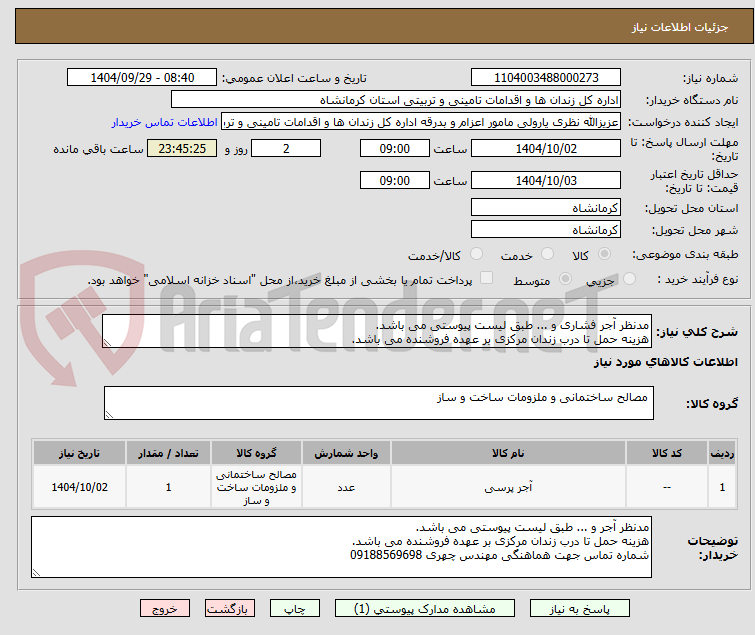Click the ردیف column header

(722, 453)
